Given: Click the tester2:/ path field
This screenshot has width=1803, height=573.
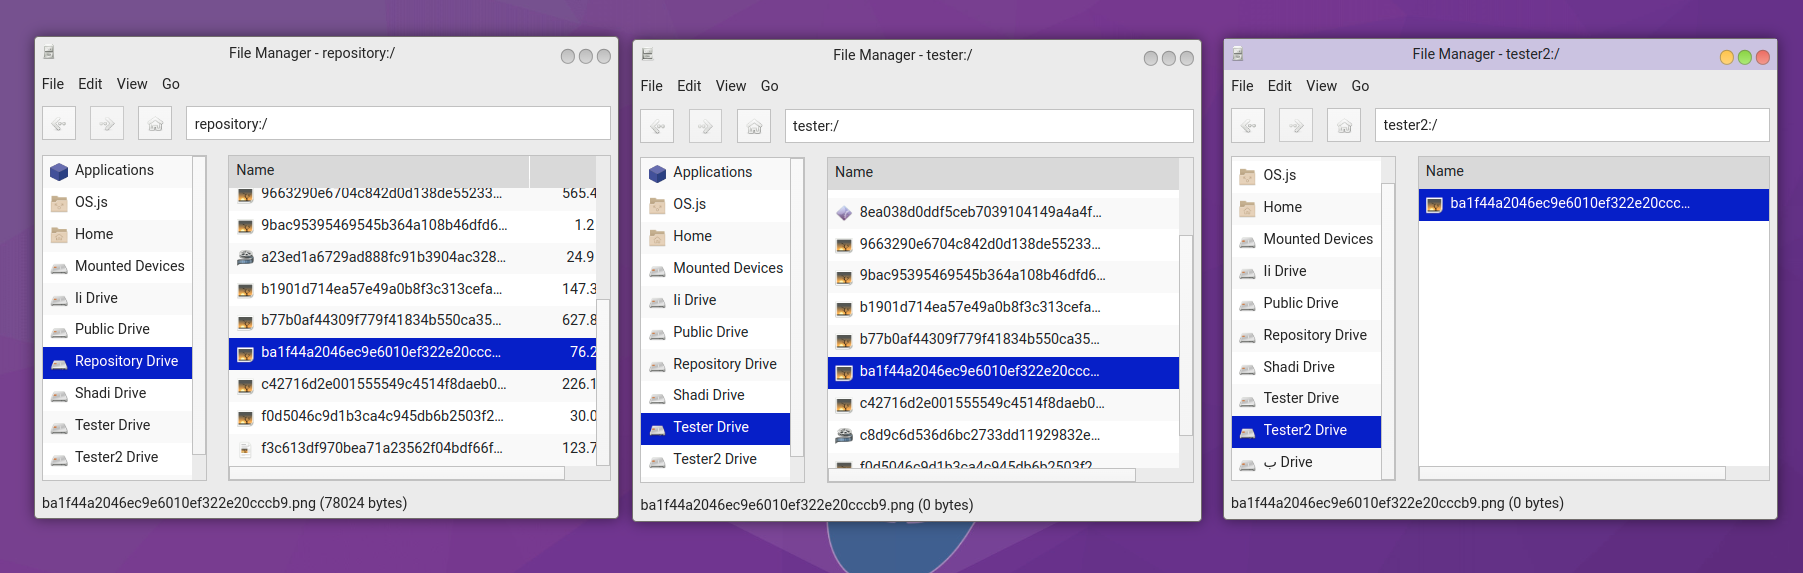Looking at the screenshot, I should tap(1572, 125).
